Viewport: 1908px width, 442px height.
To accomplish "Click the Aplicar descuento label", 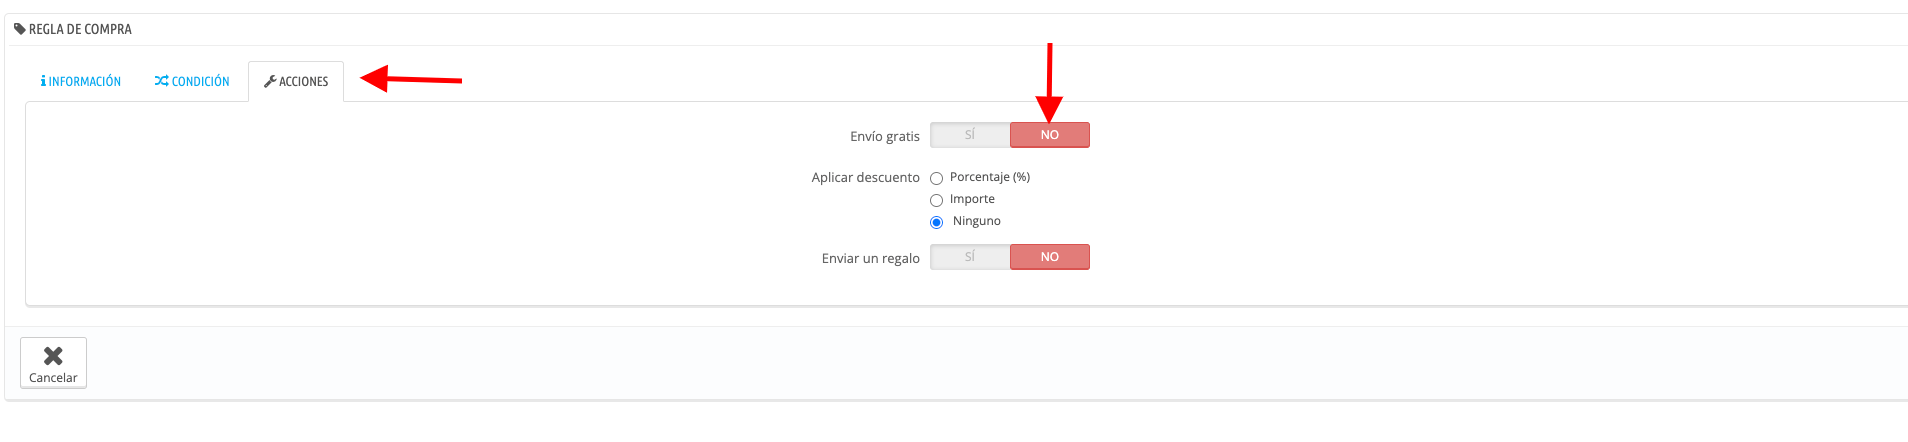I will pos(866,177).
